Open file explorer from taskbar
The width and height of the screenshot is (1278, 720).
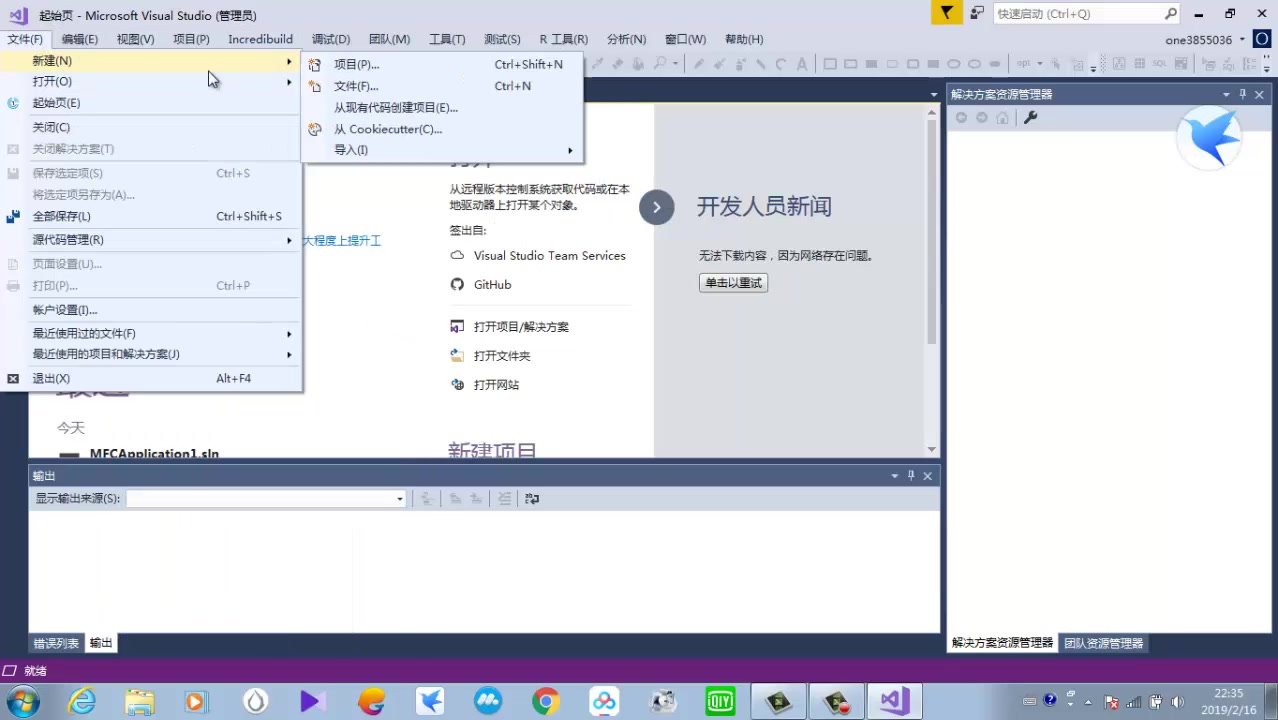(x=139, y=701)
